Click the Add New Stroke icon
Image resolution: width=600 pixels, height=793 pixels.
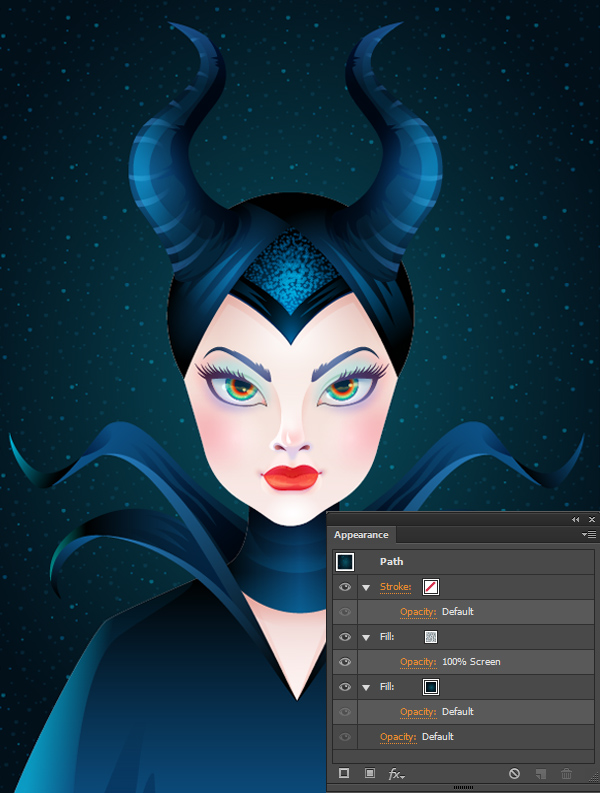coord(344,773)
